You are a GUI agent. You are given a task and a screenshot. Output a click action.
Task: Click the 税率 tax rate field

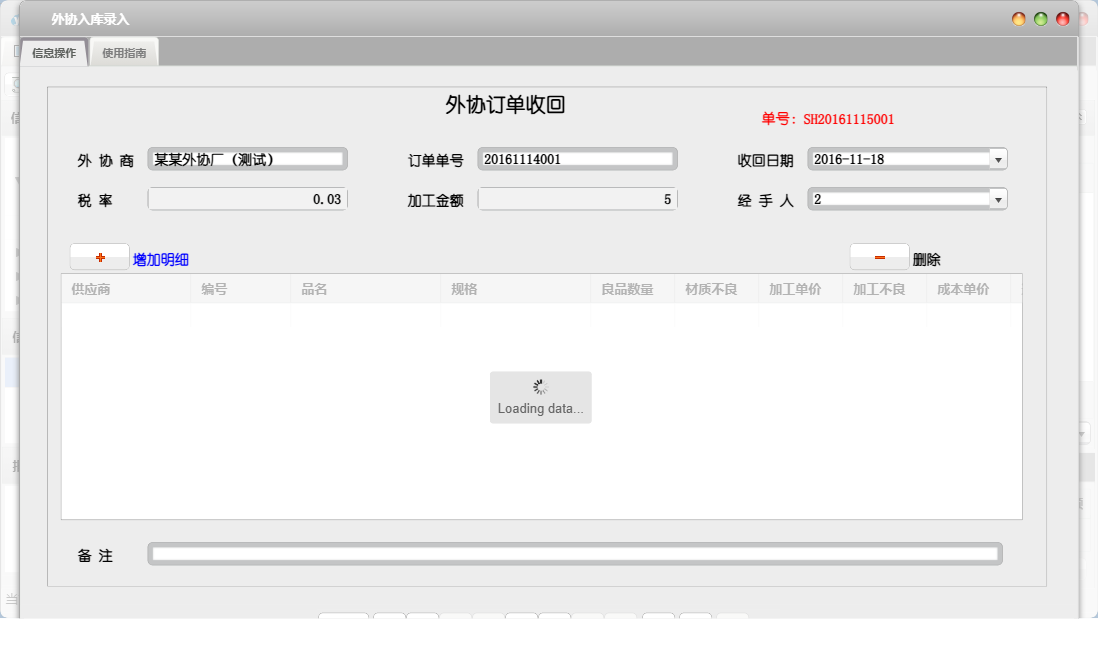[247, 198]
